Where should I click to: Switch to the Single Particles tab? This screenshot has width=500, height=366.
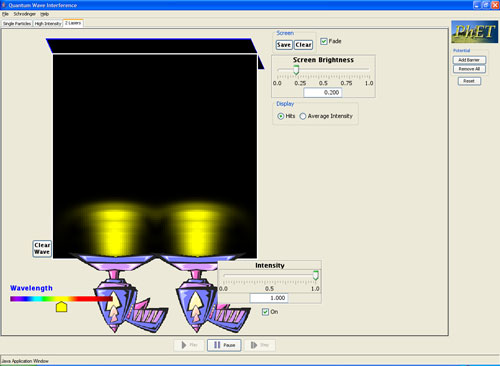point(17,24)
